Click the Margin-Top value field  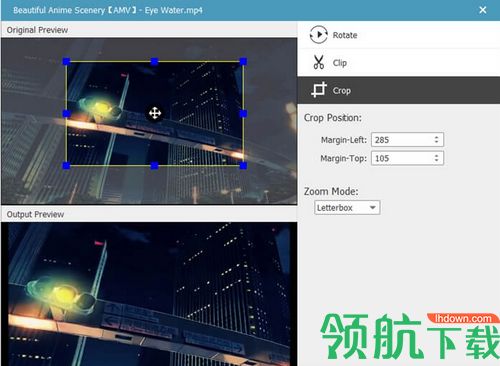(x=407, y=158)
